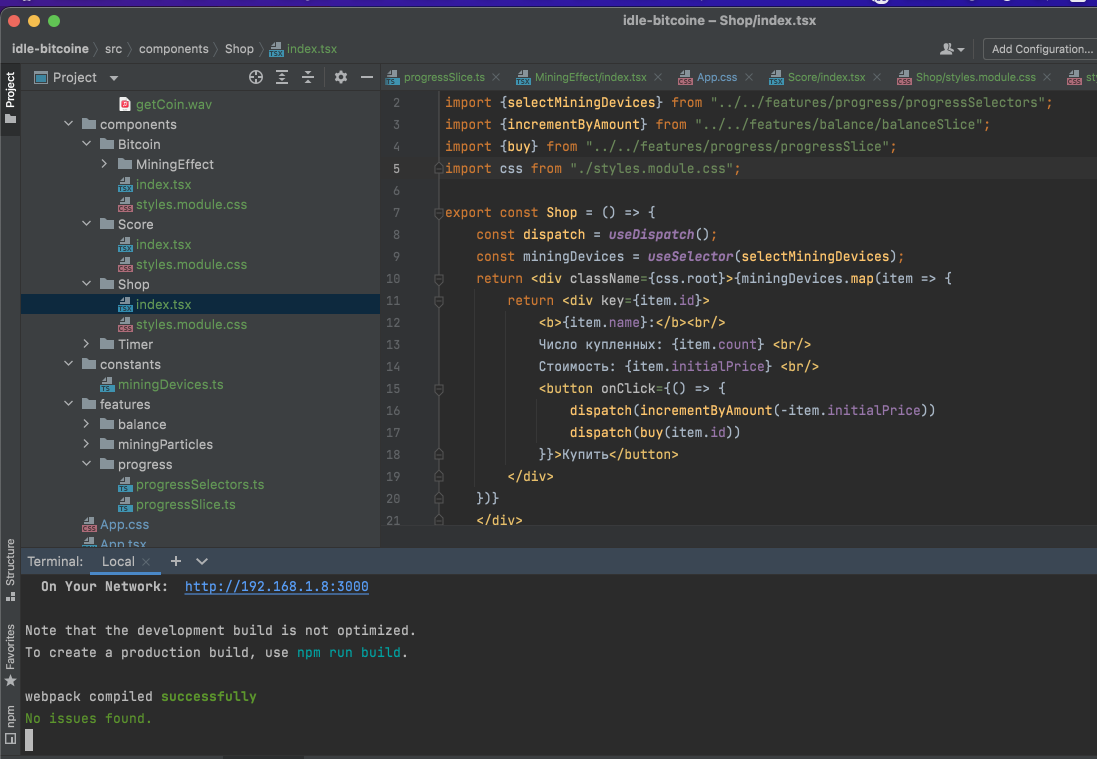Open Project panel gear settings
1097x759 pixels.
click(x=340, y=77)
